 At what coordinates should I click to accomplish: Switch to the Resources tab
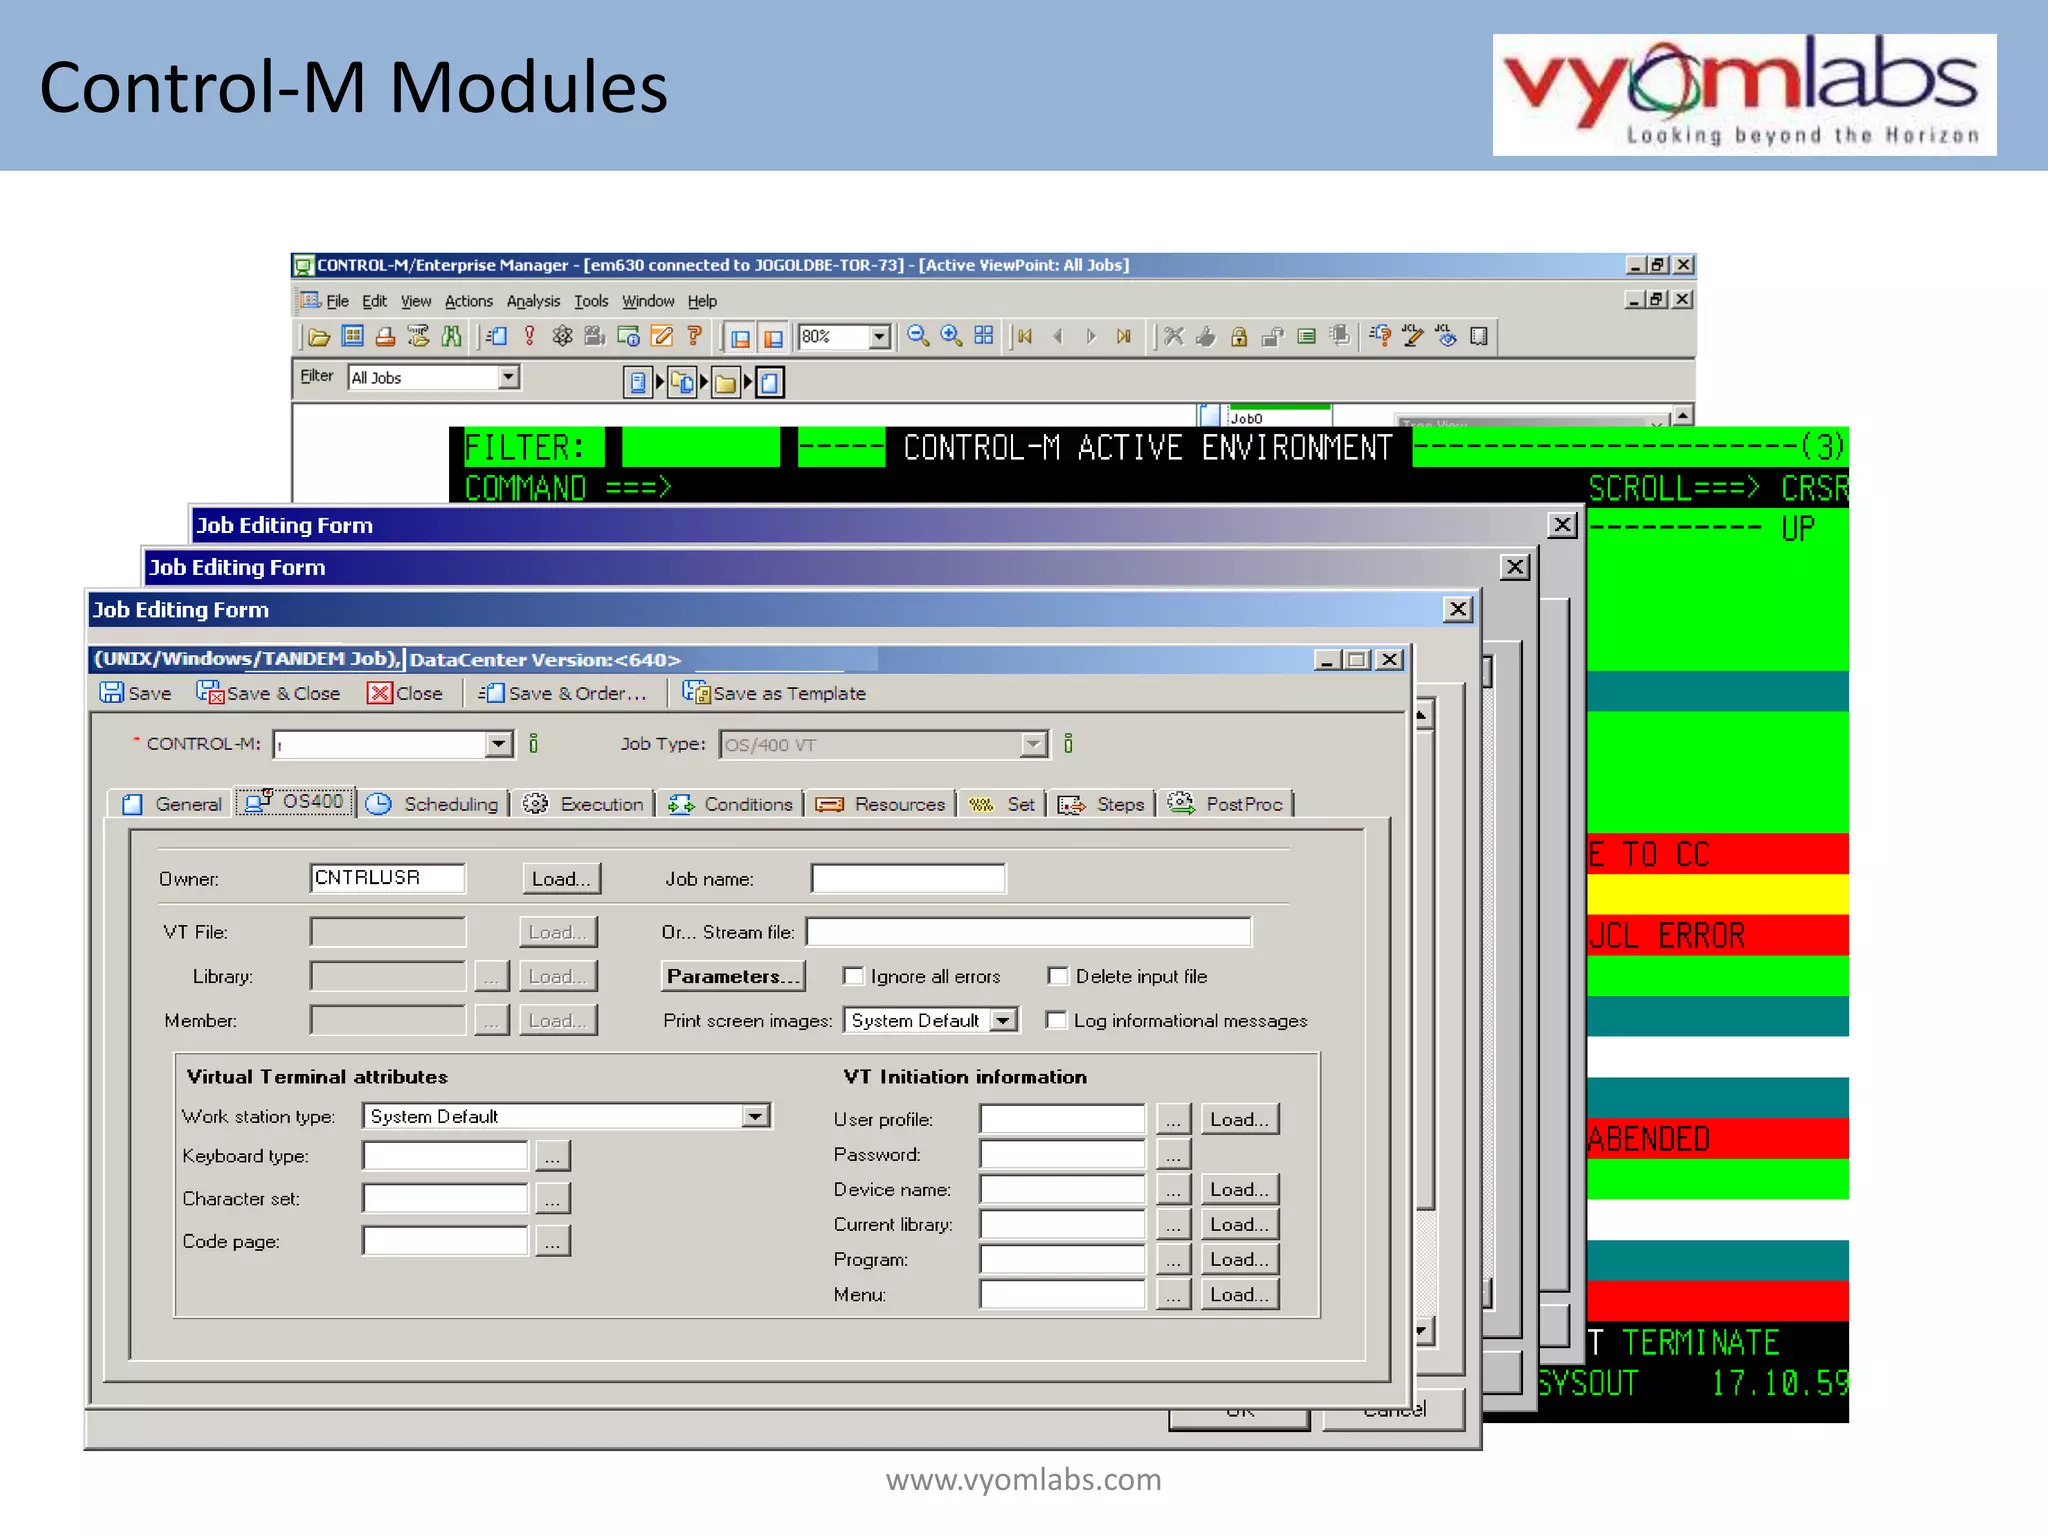coord(881,804)
